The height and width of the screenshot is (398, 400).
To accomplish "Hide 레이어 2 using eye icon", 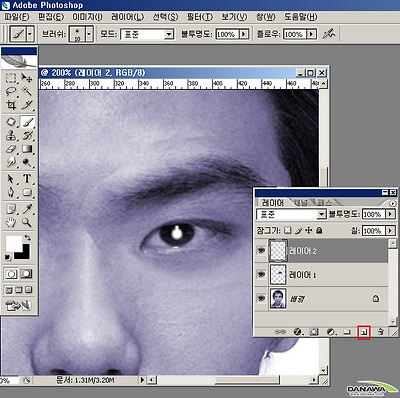I will coord(261,250).
